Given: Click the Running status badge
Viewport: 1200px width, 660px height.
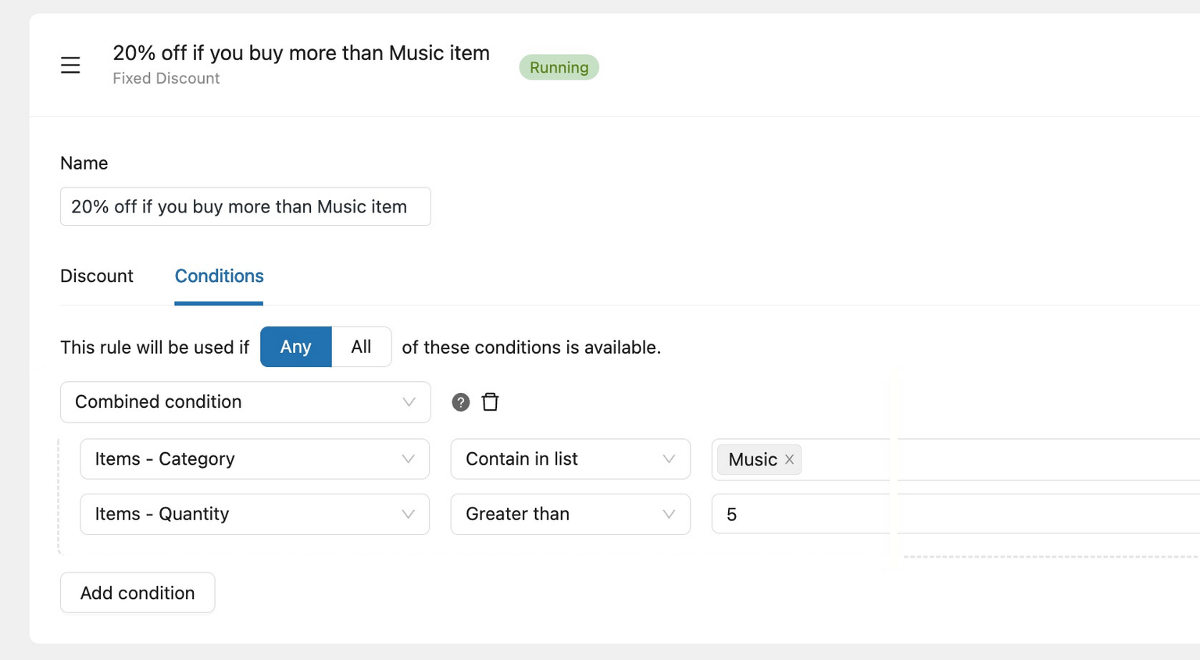Looking at the screenshot, I should 558,68.
